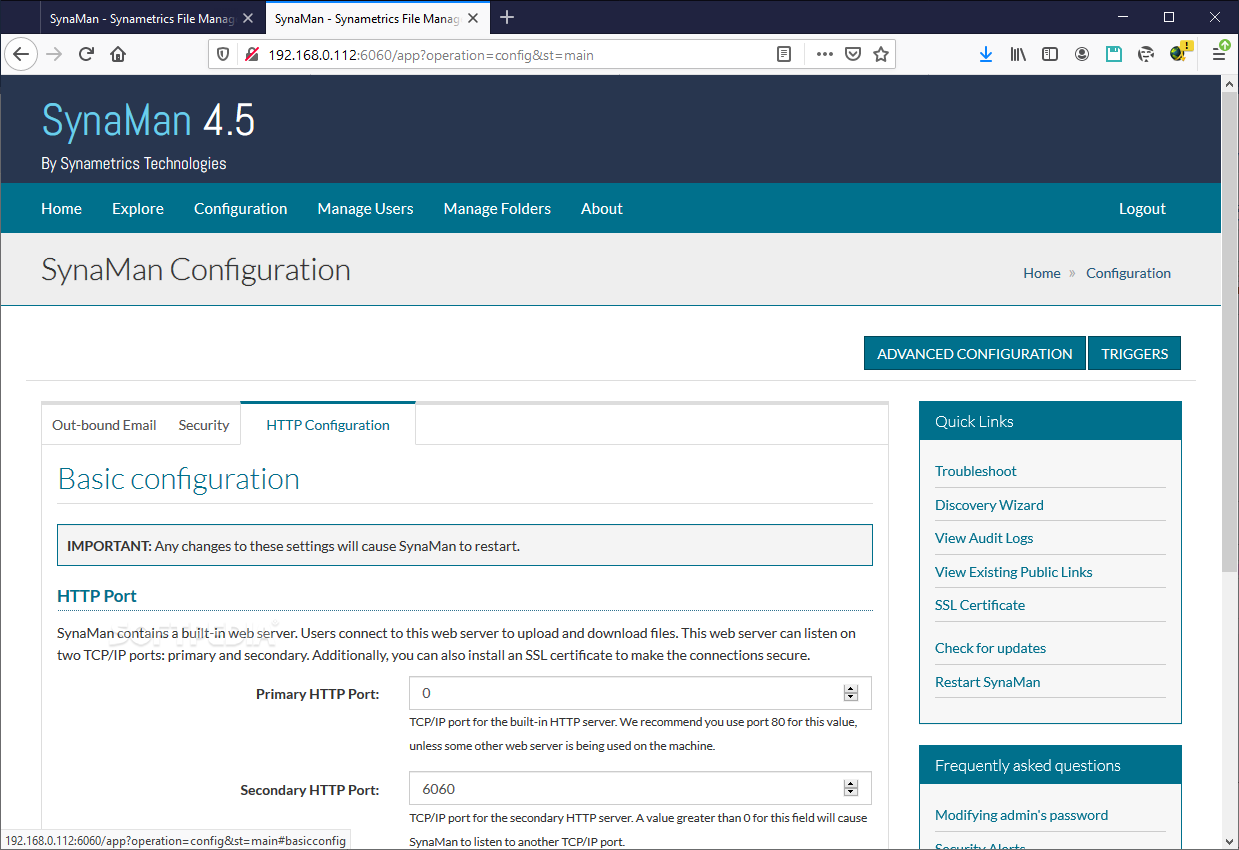Open the SSL Certificate link
1239x850 pixels.
[980, 605]
